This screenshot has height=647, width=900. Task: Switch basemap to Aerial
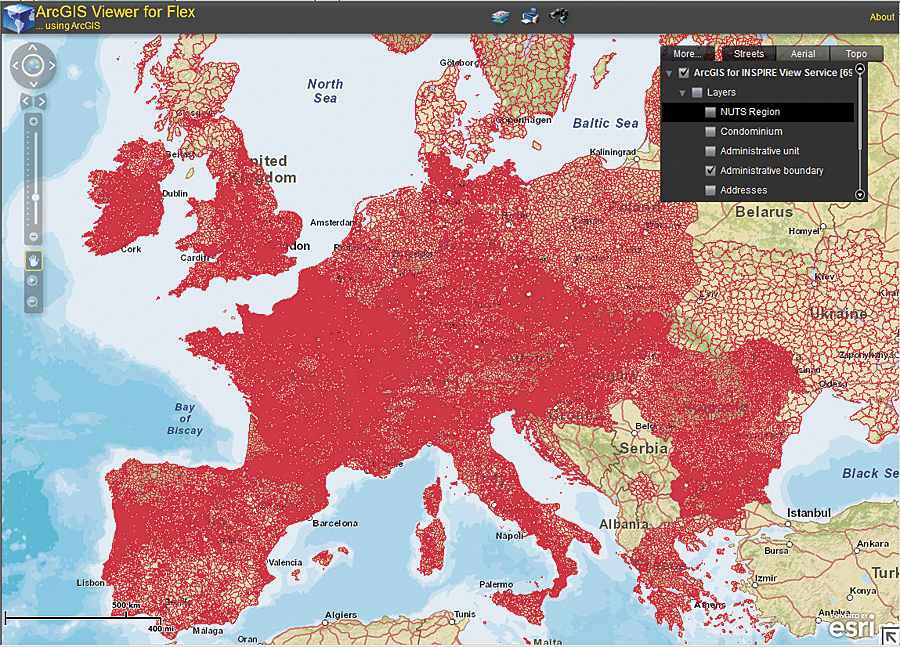tap(803, 53)
